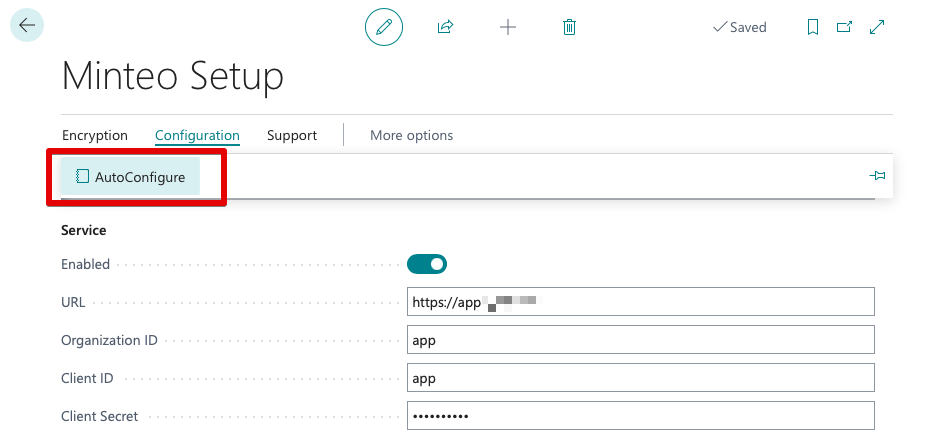Click into the URL field

click(641, 302)
